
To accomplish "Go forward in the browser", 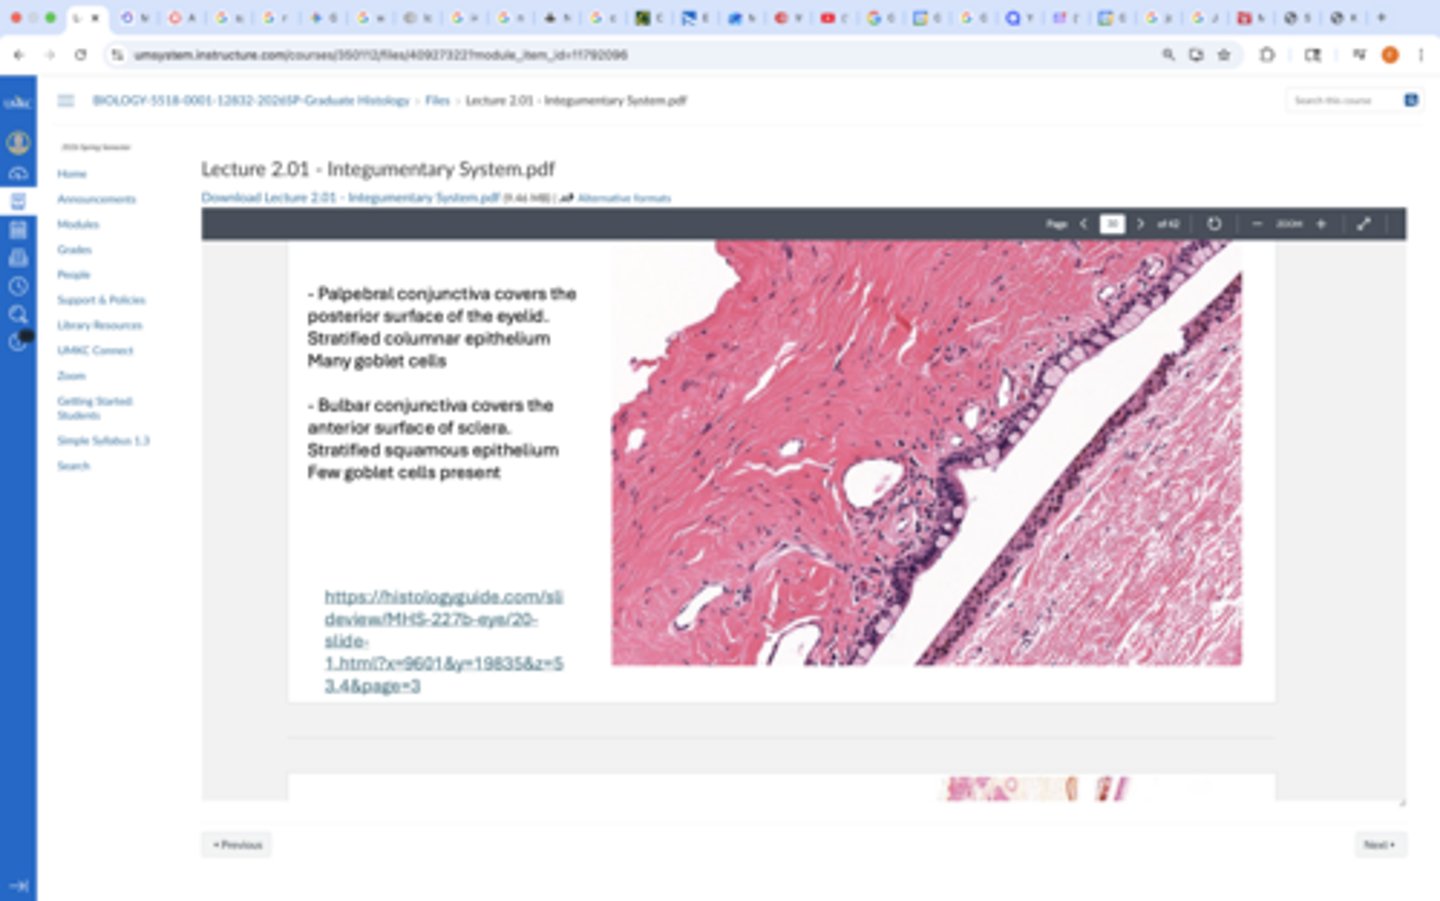I will (50, 55).
